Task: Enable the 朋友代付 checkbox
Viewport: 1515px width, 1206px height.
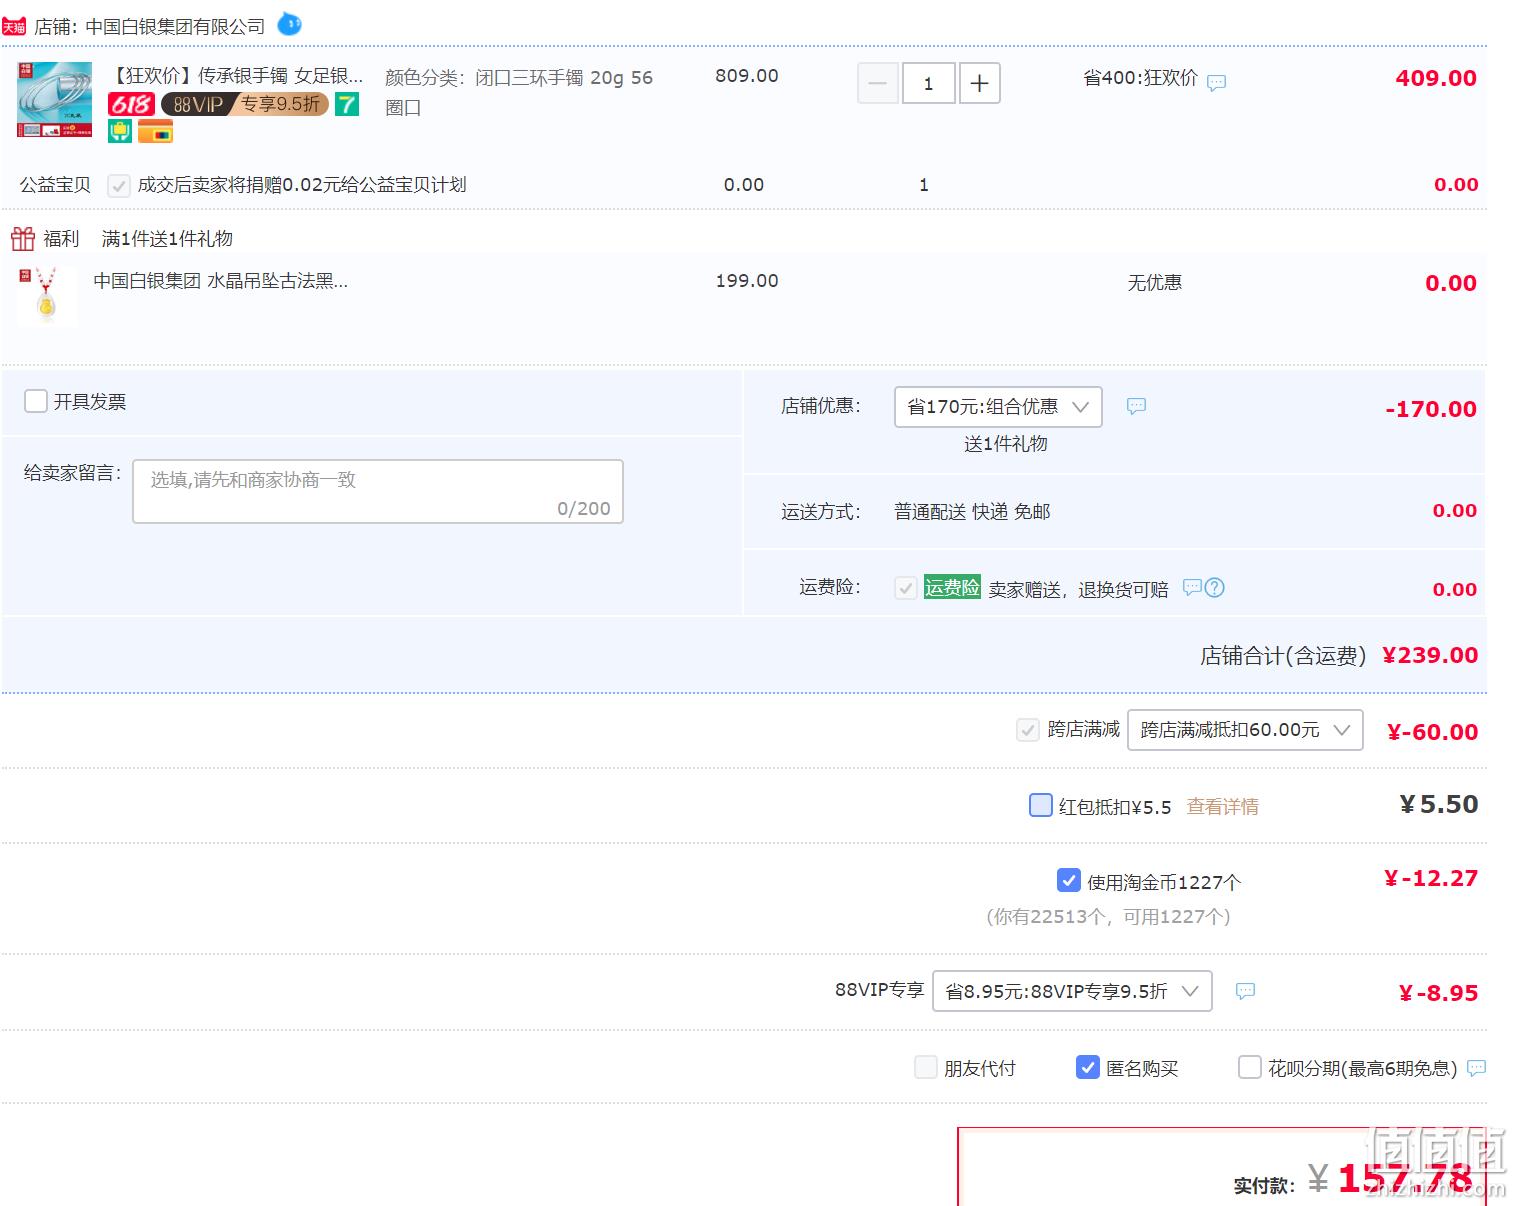Action: pos(926,1067)
